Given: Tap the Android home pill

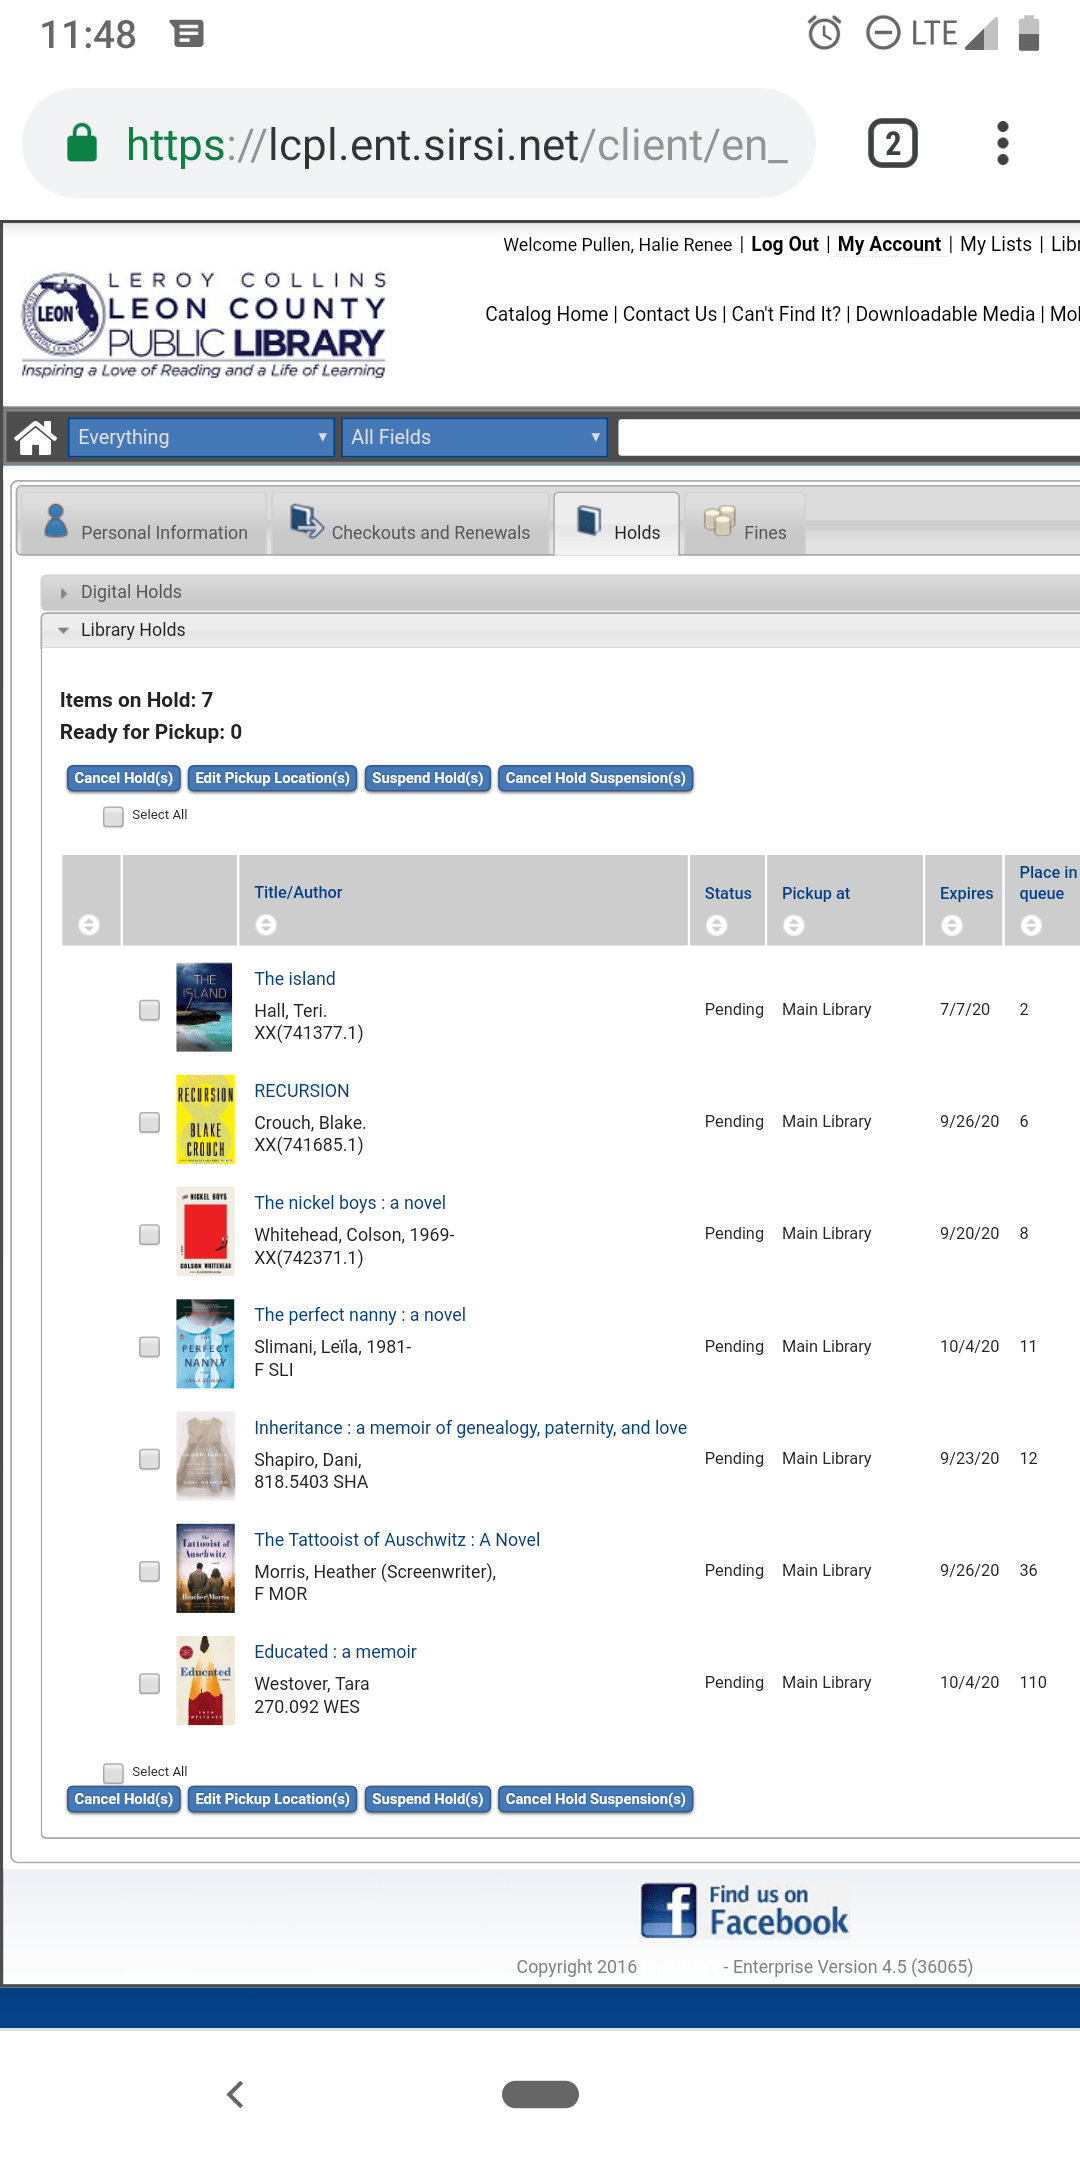Looking at the screenshot, I should click(x=540, y=2094).
